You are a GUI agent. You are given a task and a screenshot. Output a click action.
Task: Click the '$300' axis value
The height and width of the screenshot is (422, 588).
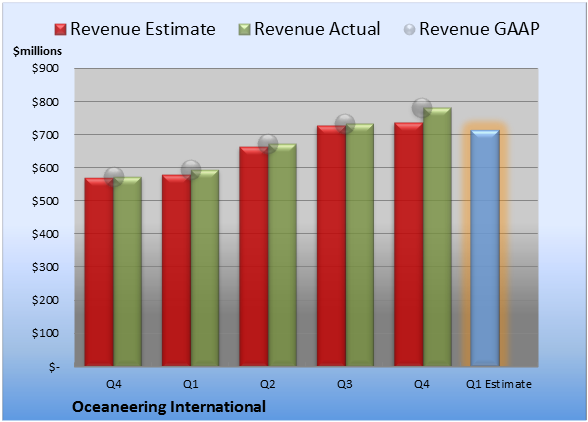click(x=45, y=267)
